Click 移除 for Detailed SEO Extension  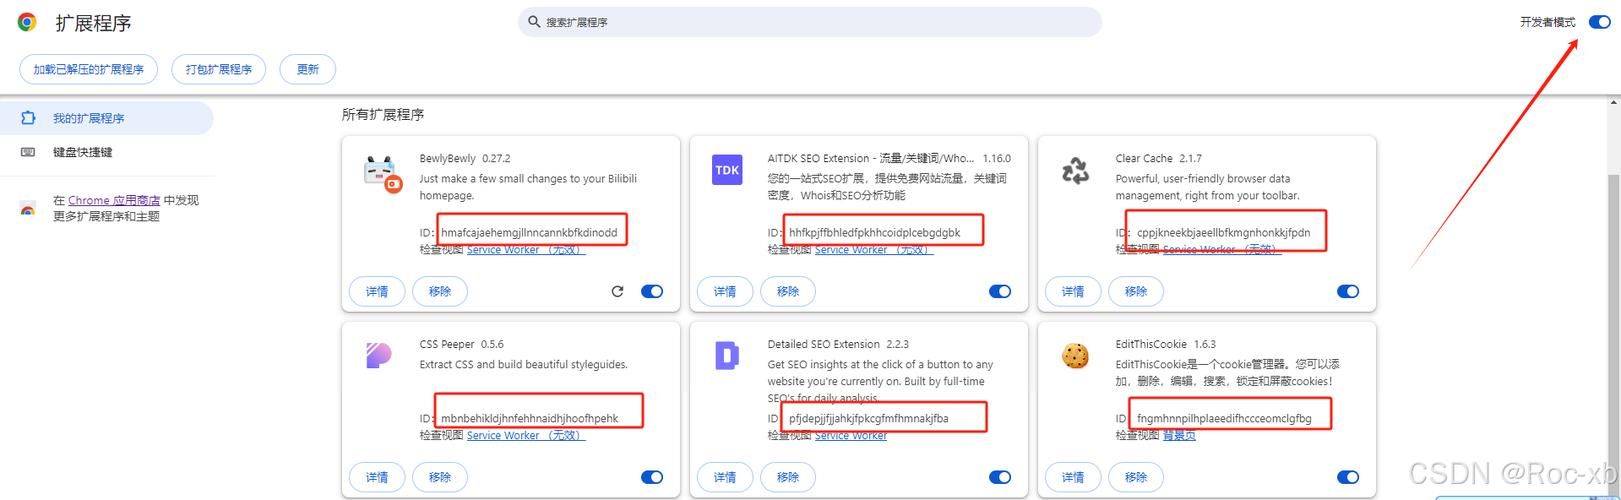(x=788, y=477)
